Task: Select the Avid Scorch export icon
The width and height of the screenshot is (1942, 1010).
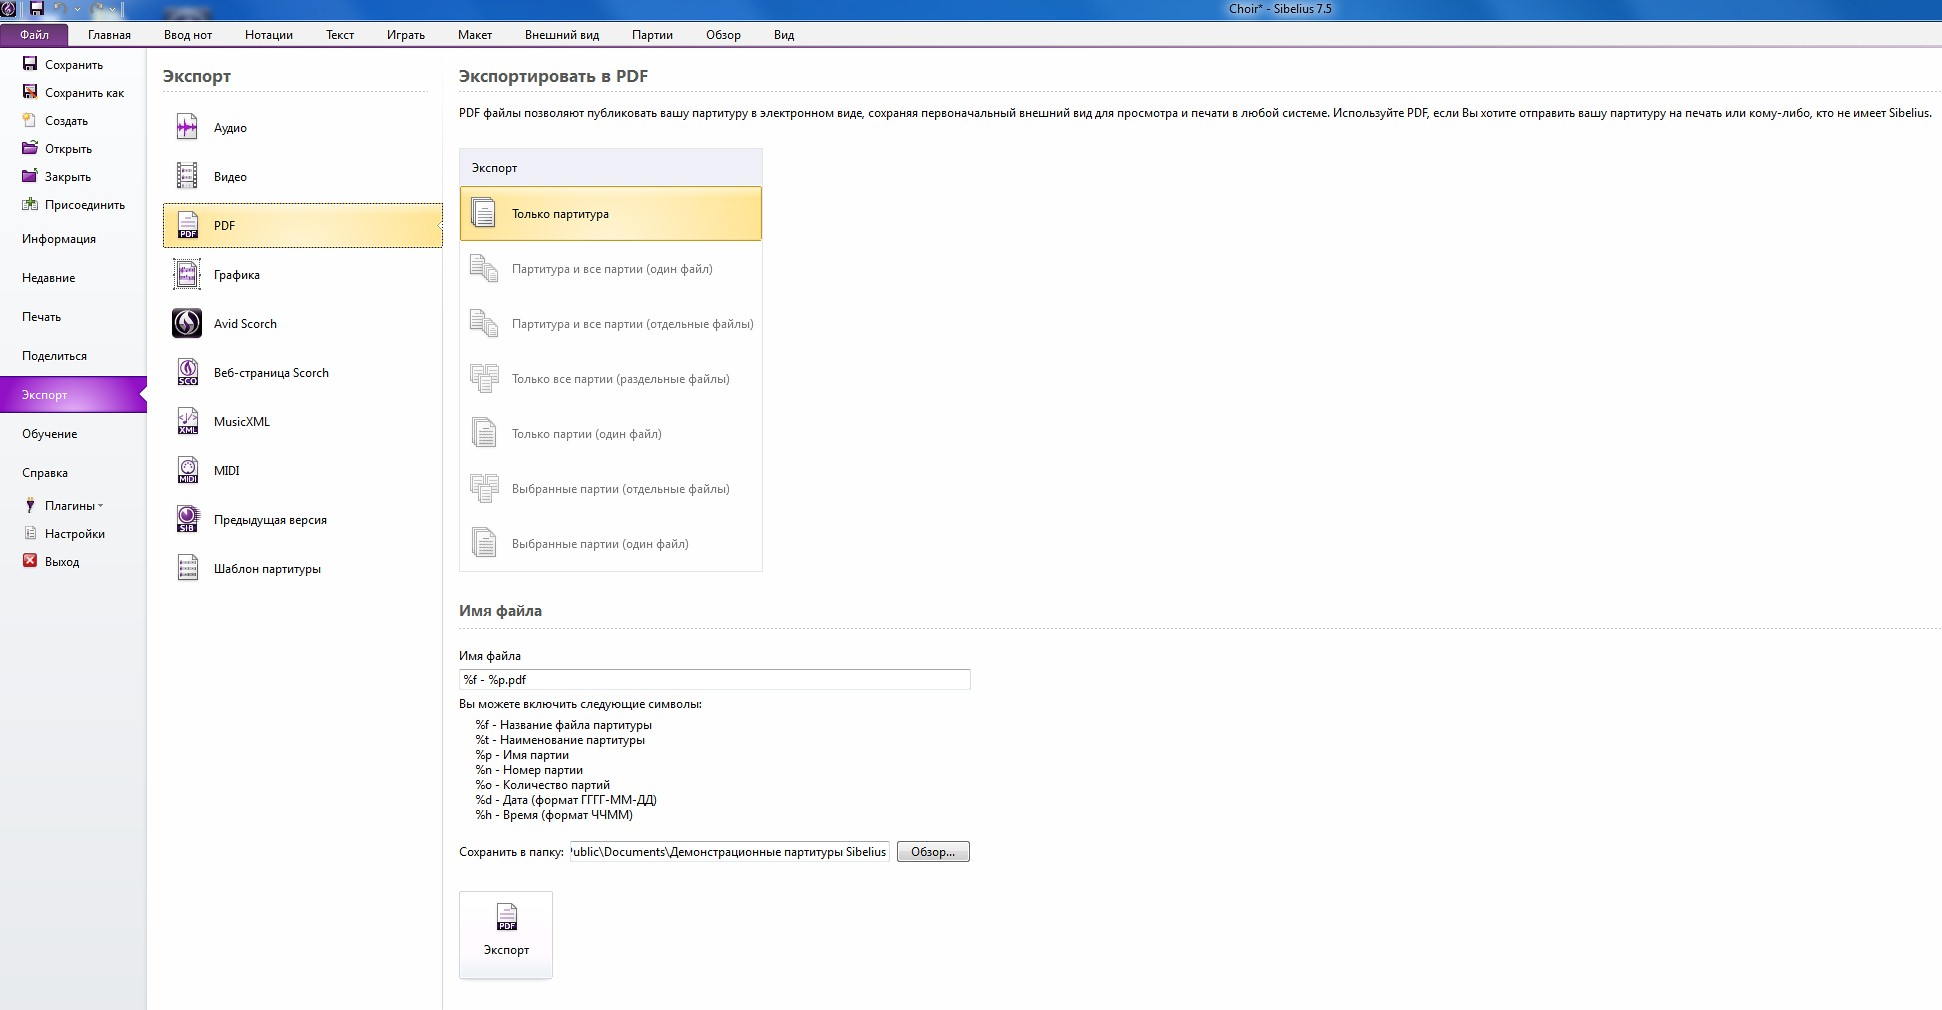Action: click(x=187, y=323)
